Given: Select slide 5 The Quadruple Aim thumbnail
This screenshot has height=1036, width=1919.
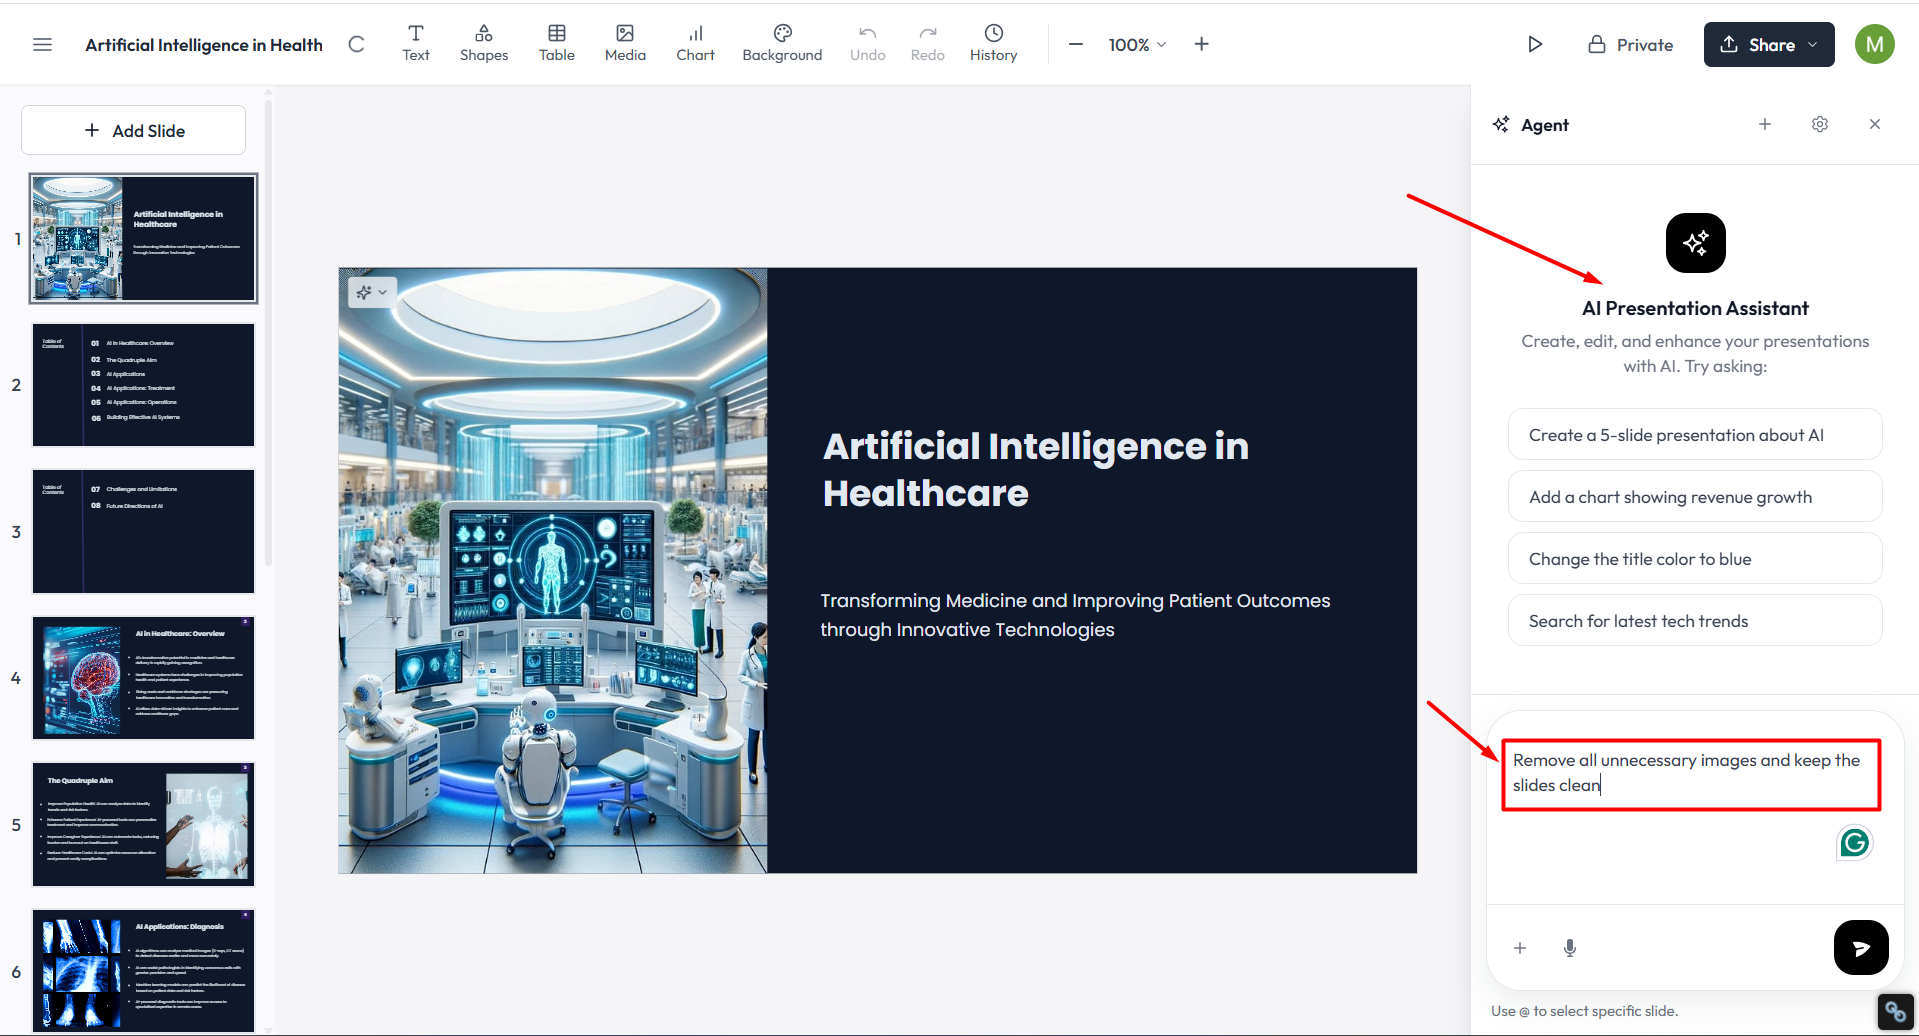Looking at the screenshot, I should click(143, 825).
